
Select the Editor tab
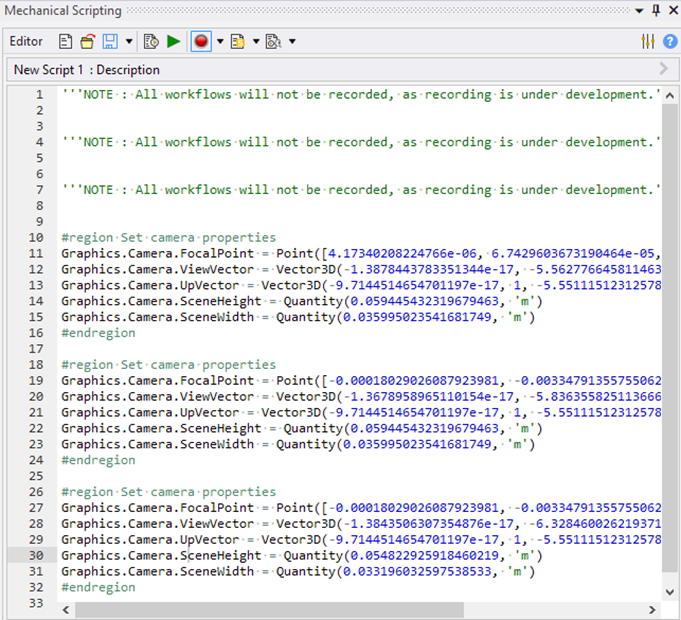[x=26, y=41]
